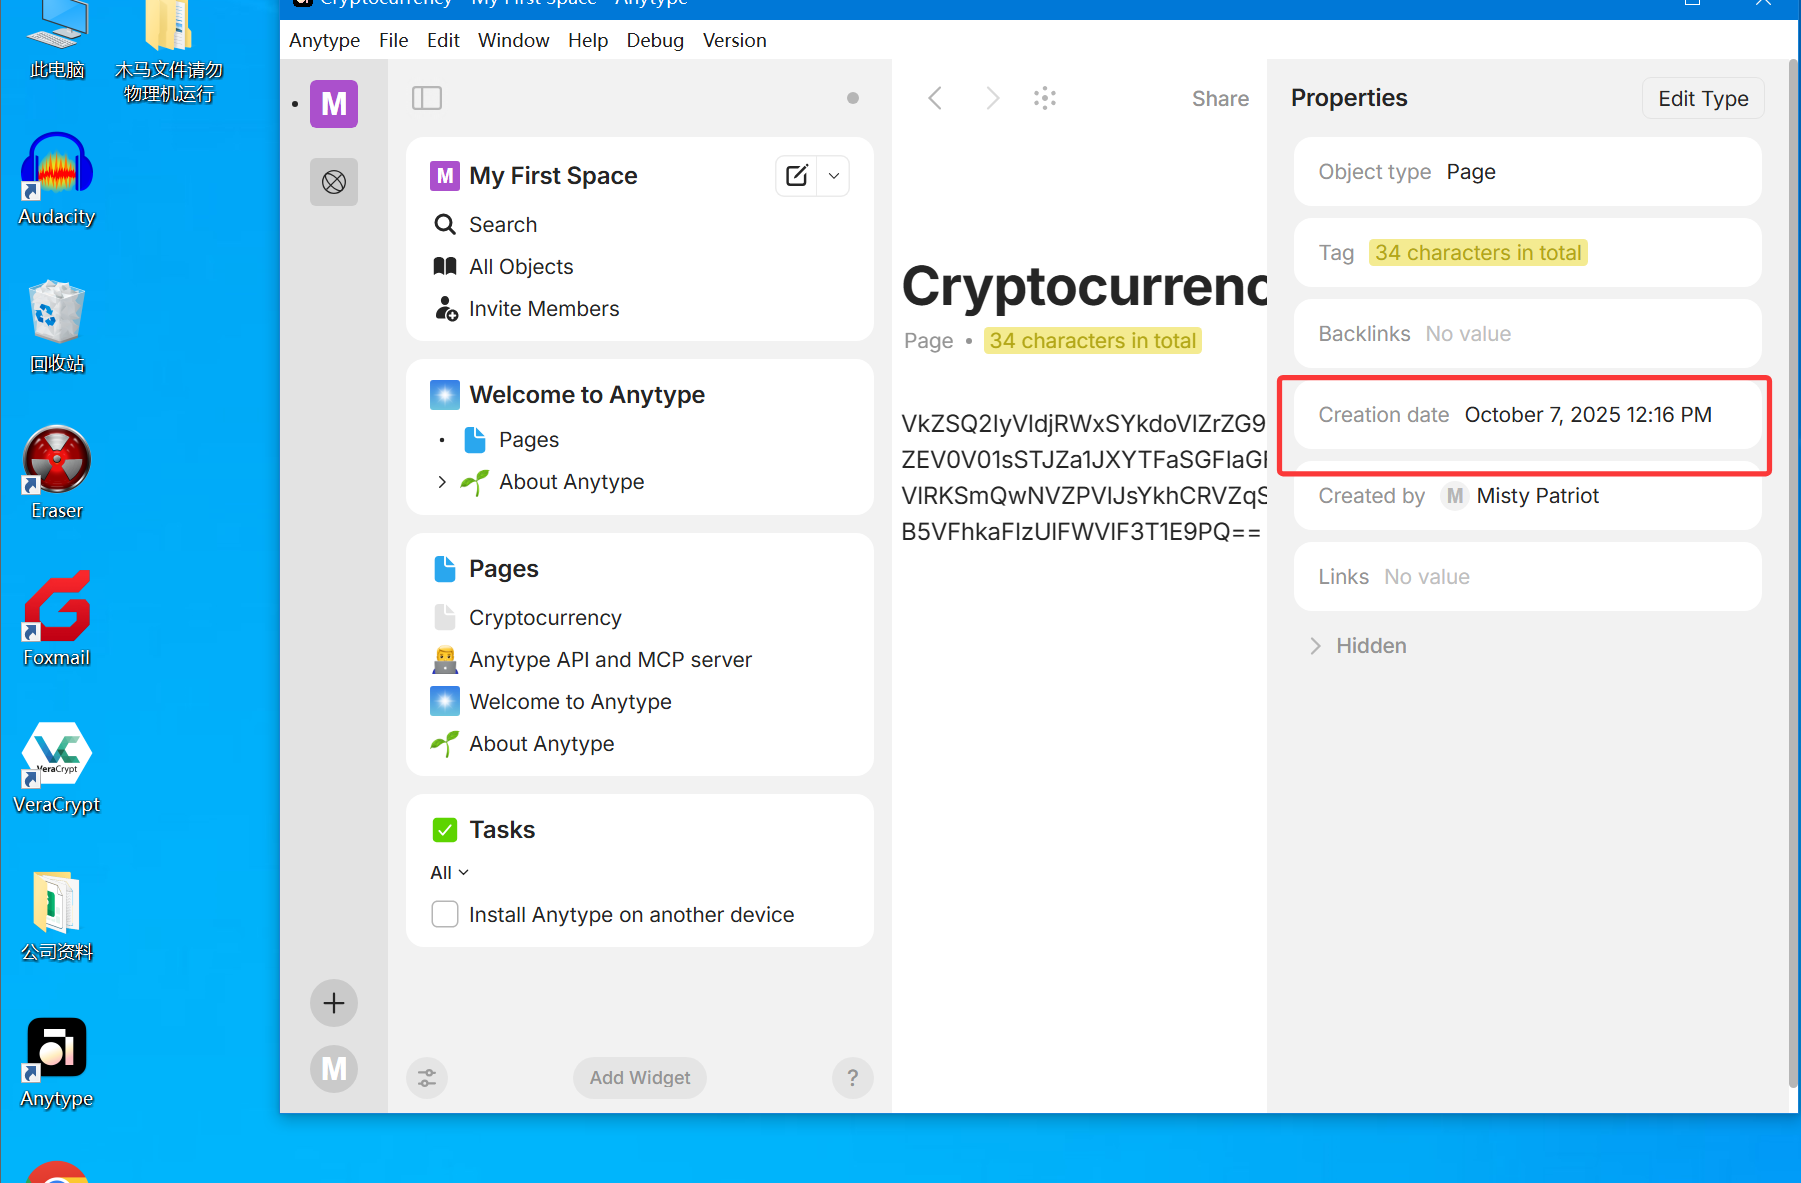The width and height of the screenshot is (1801, 1183).
Task: Open the File menu
Action: (393, 40)
